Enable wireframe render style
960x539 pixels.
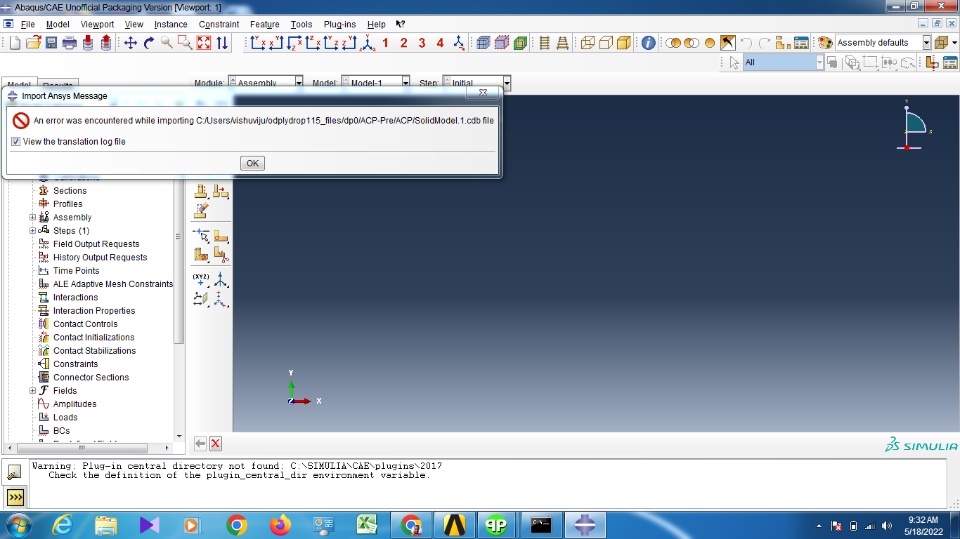[588, 43]
